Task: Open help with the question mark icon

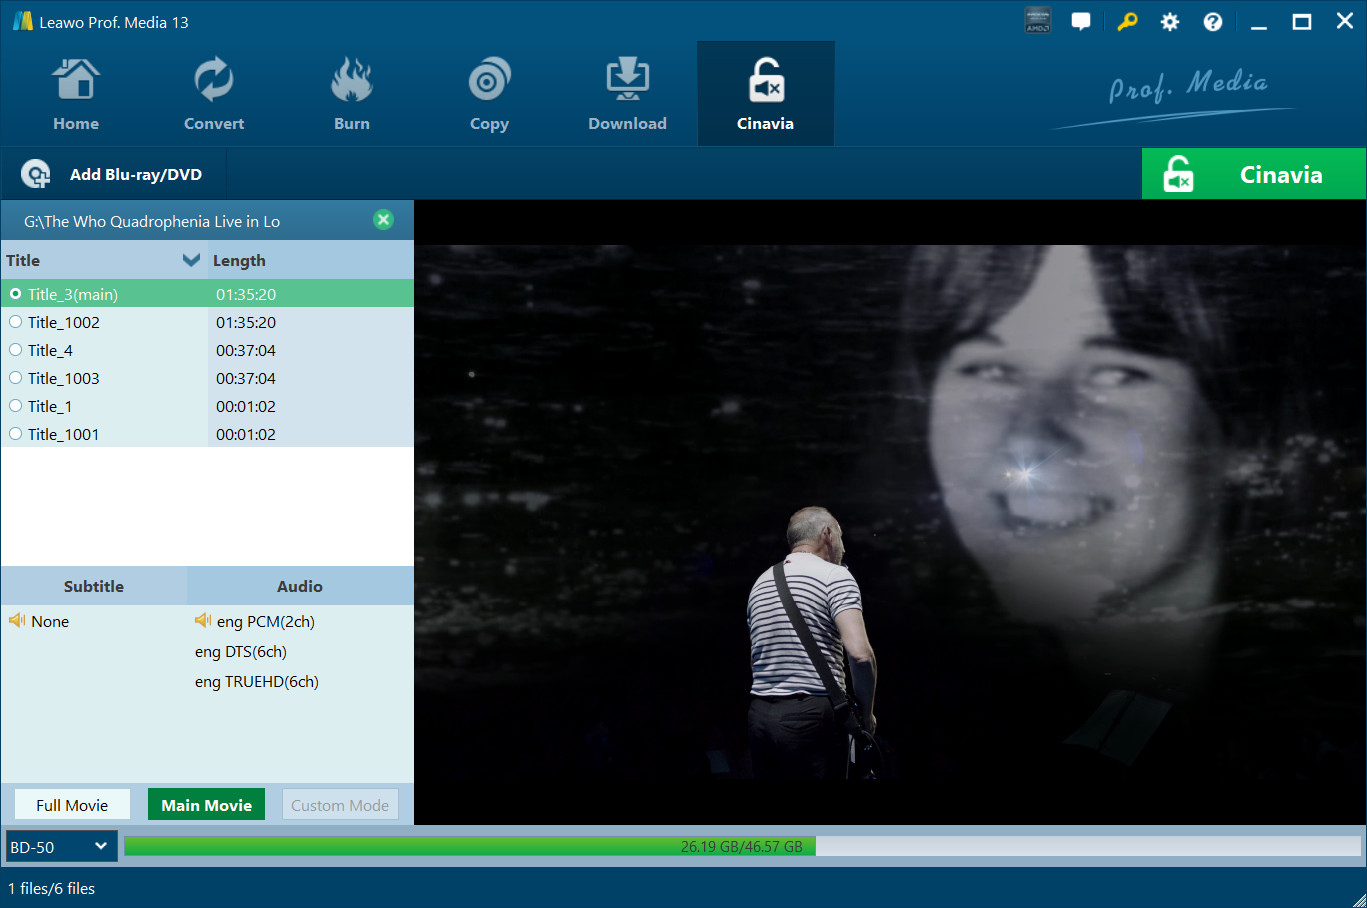Action: click(1212, 22)
